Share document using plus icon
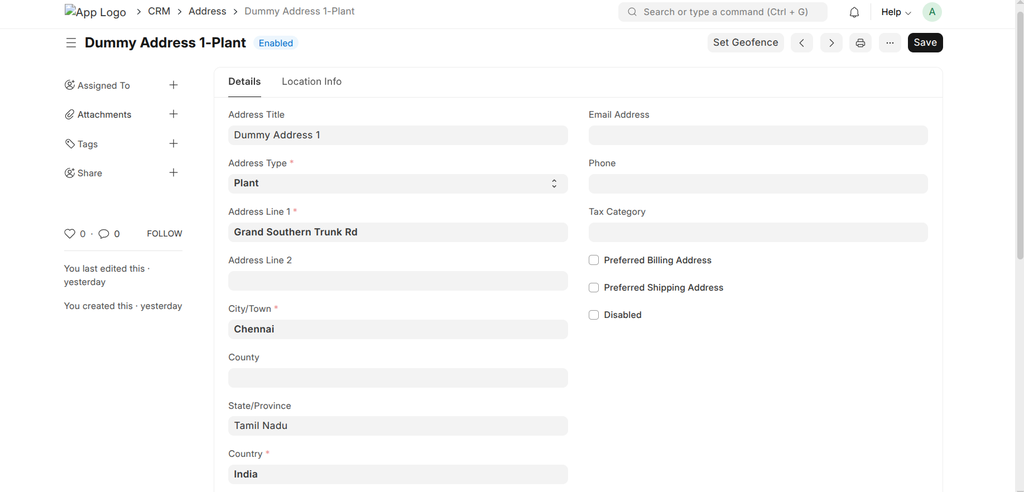The image size is (1024, 492). (x=174, y=172)
